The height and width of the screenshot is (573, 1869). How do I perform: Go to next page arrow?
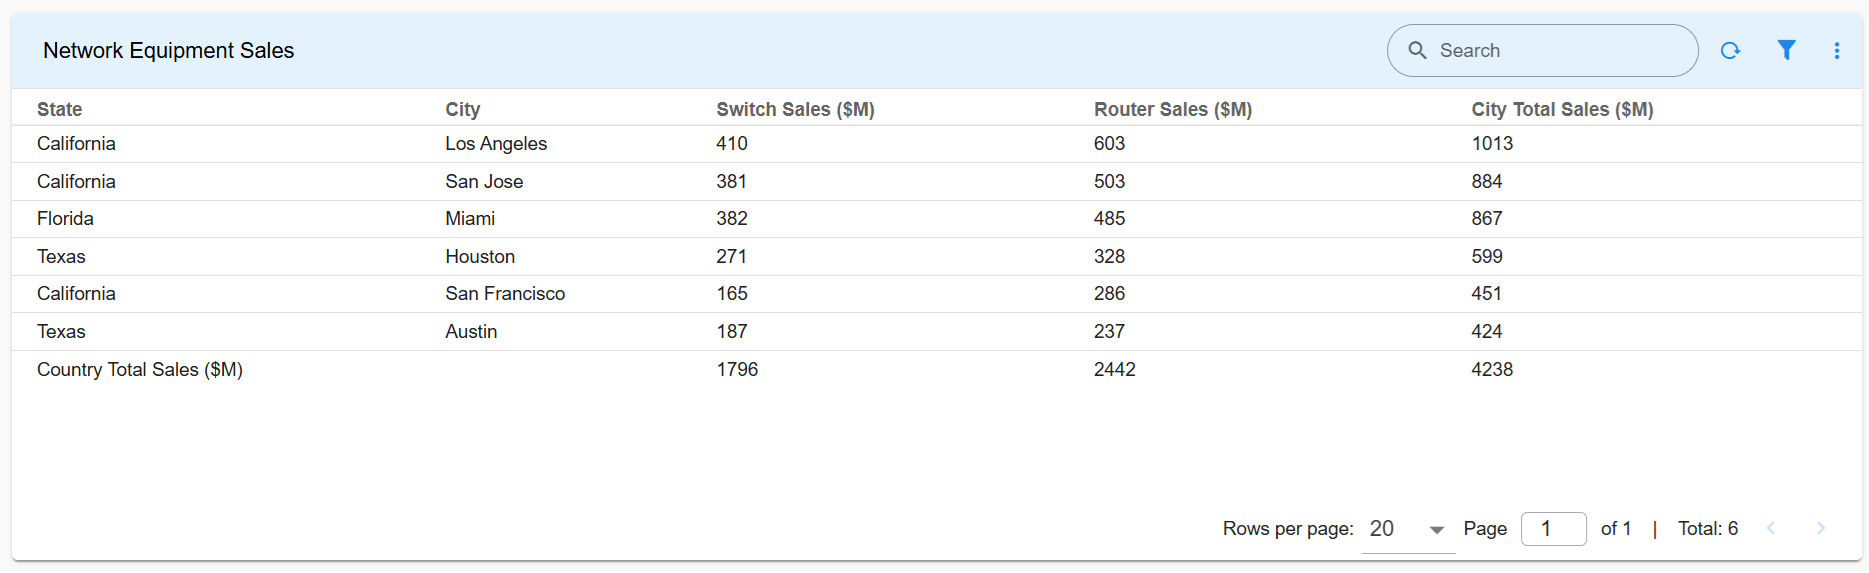[x=1820, y=528]
